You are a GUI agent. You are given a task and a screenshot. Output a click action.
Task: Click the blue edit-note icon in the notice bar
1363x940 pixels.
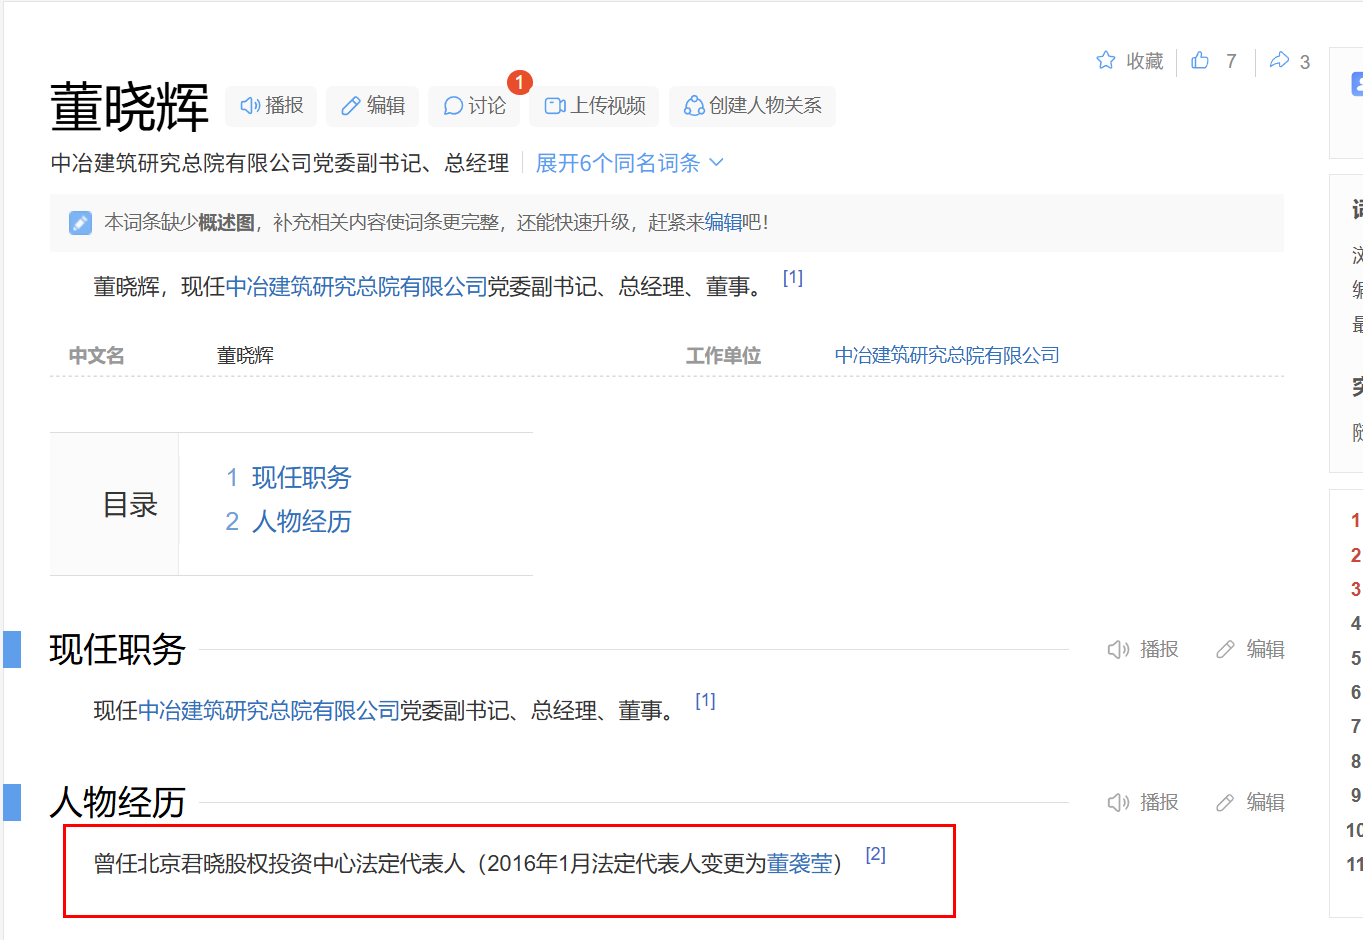click(x=80, y=223)
